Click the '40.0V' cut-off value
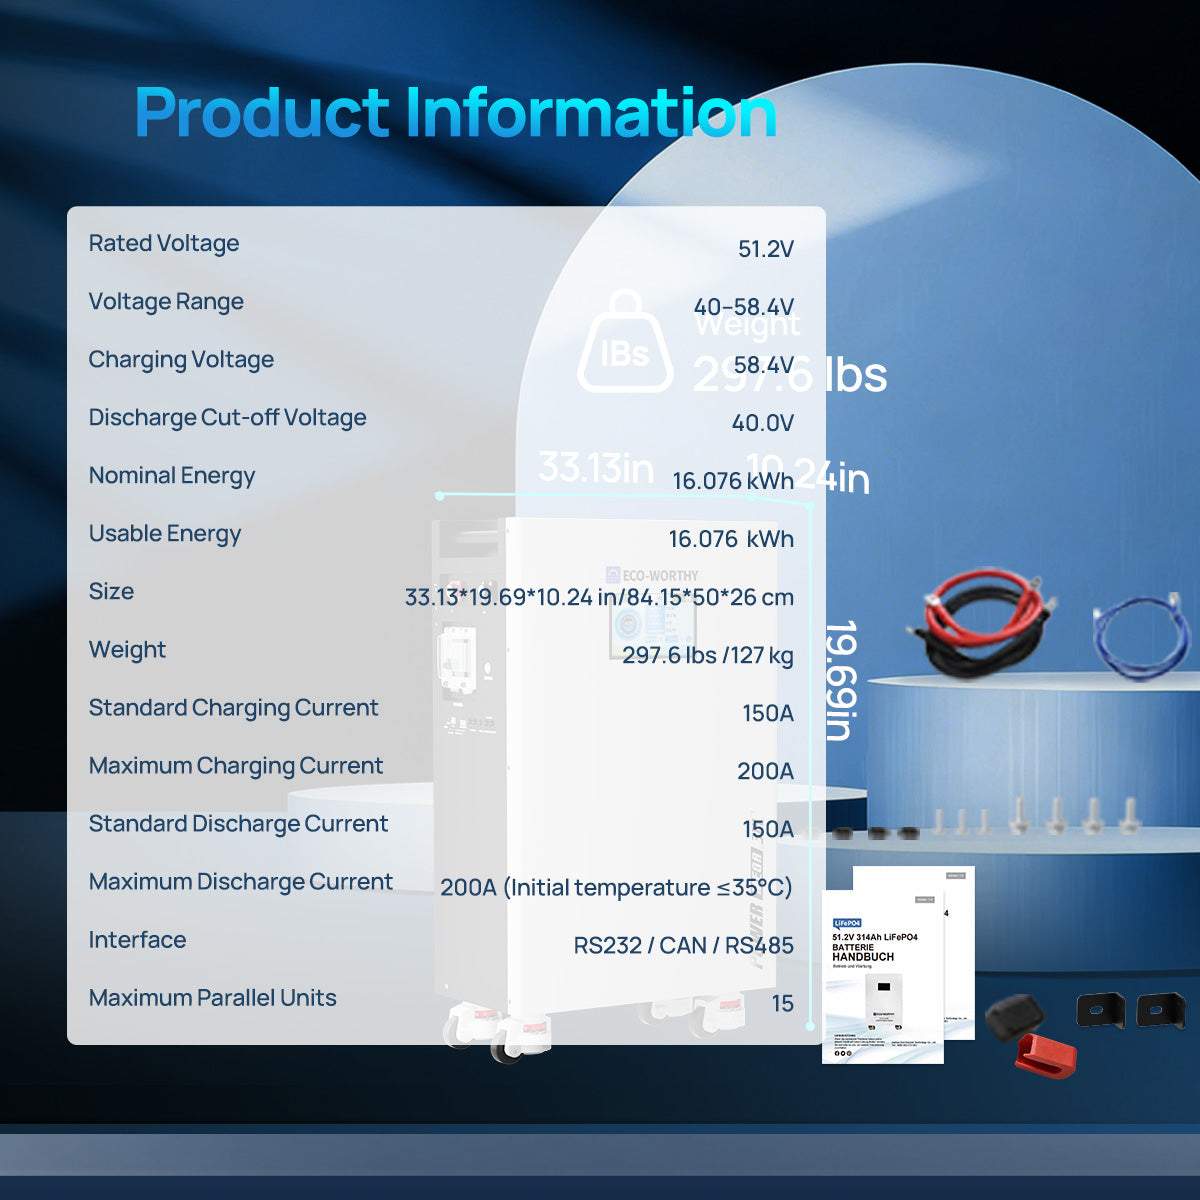 763,423
